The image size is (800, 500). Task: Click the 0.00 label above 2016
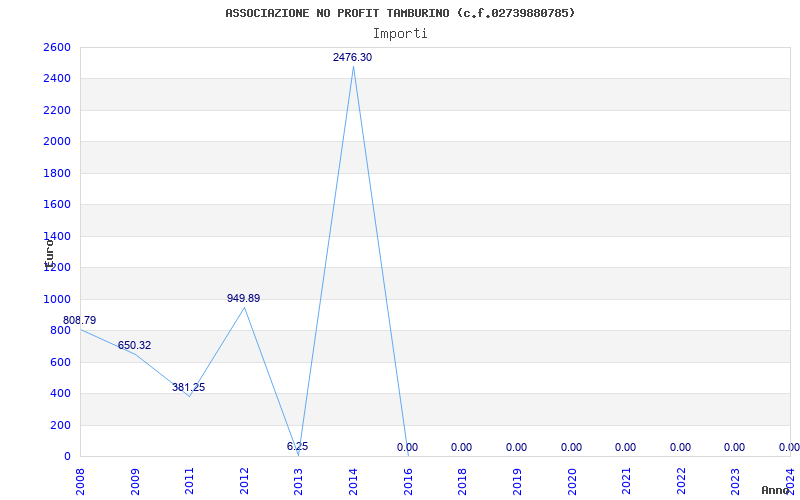tap(407, 447)
